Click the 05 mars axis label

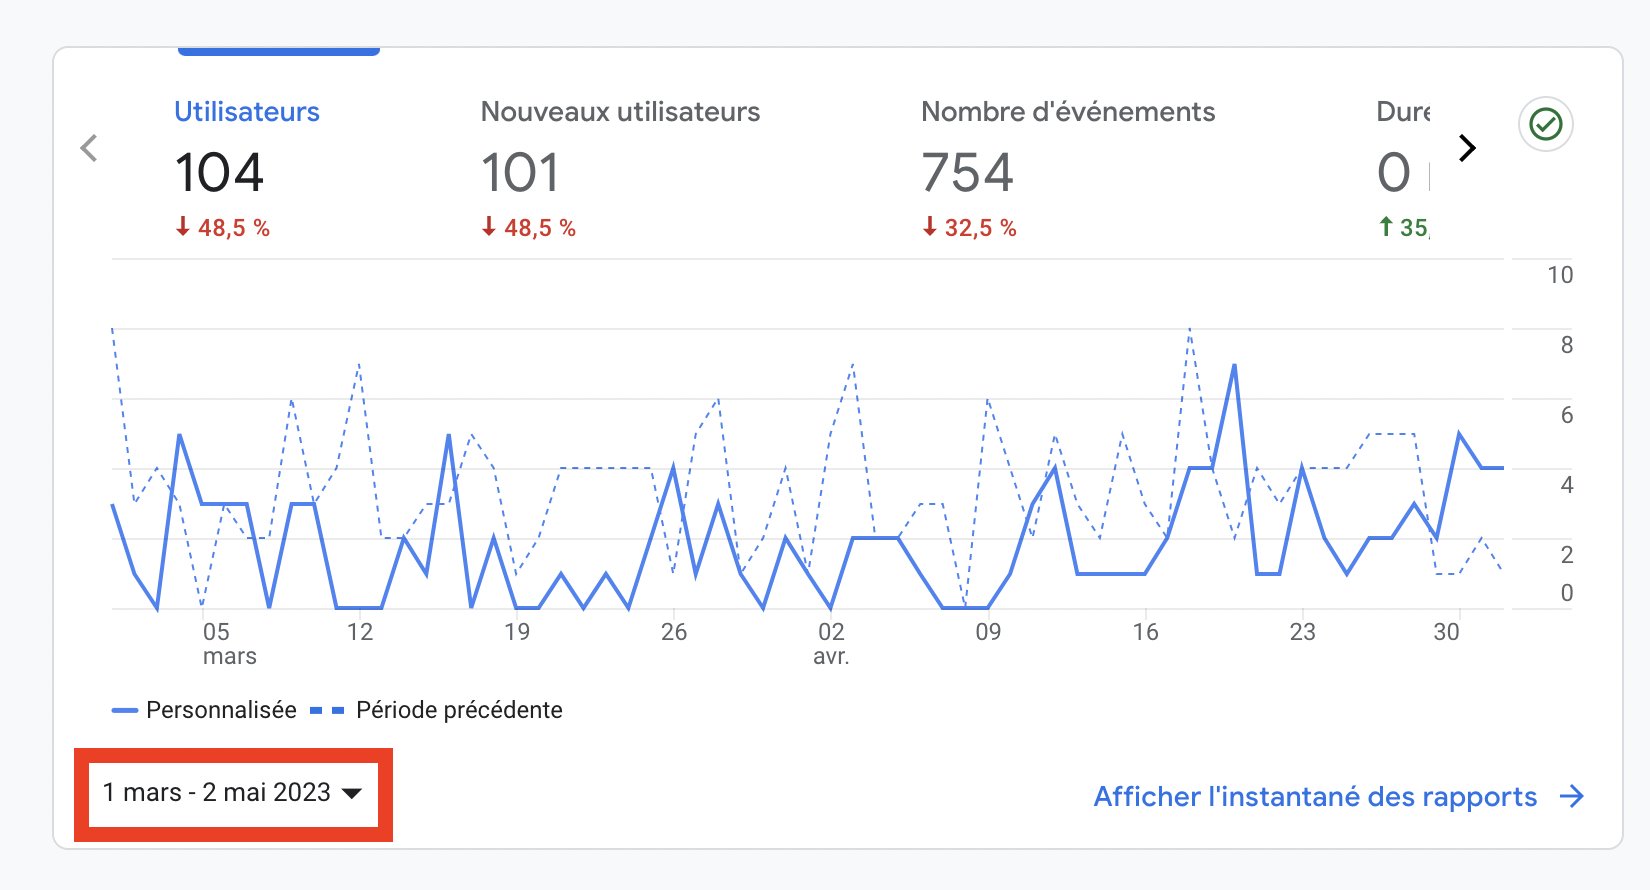(229, 644)
